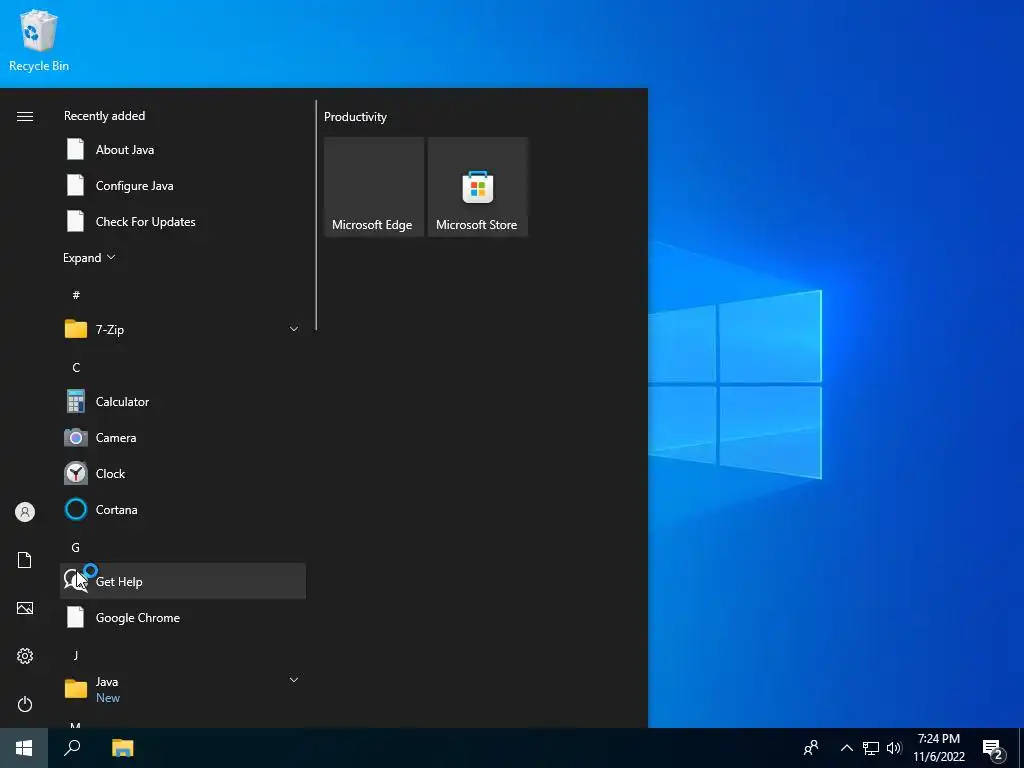Open the volume speaker icon
Viewport: 1024px width, 768px height.
(x=894, y=748)
